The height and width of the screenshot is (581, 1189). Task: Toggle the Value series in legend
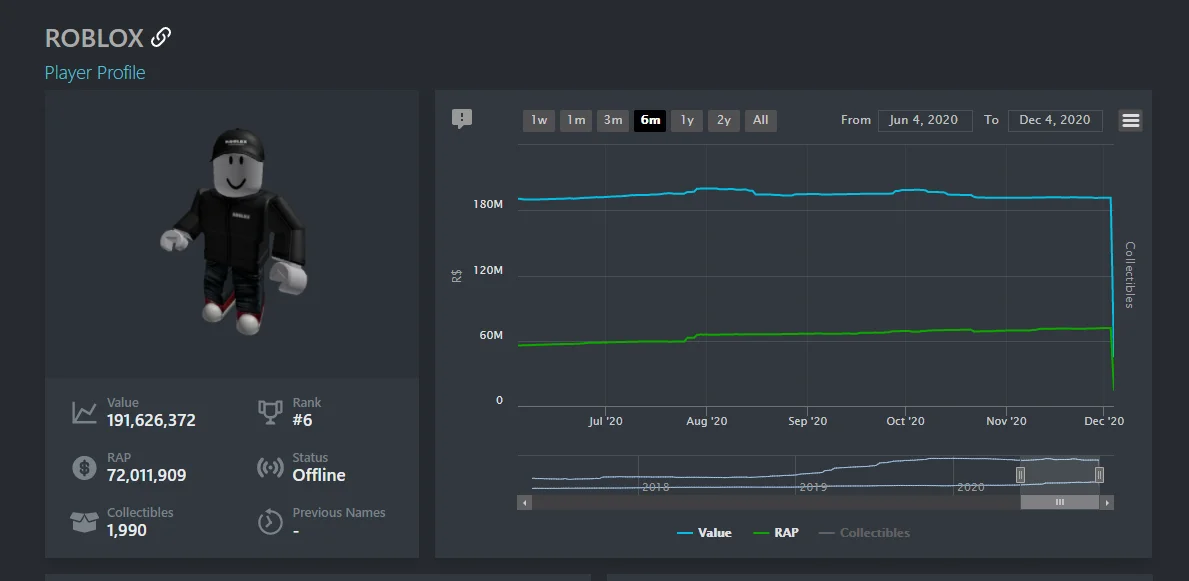[704, 533]
